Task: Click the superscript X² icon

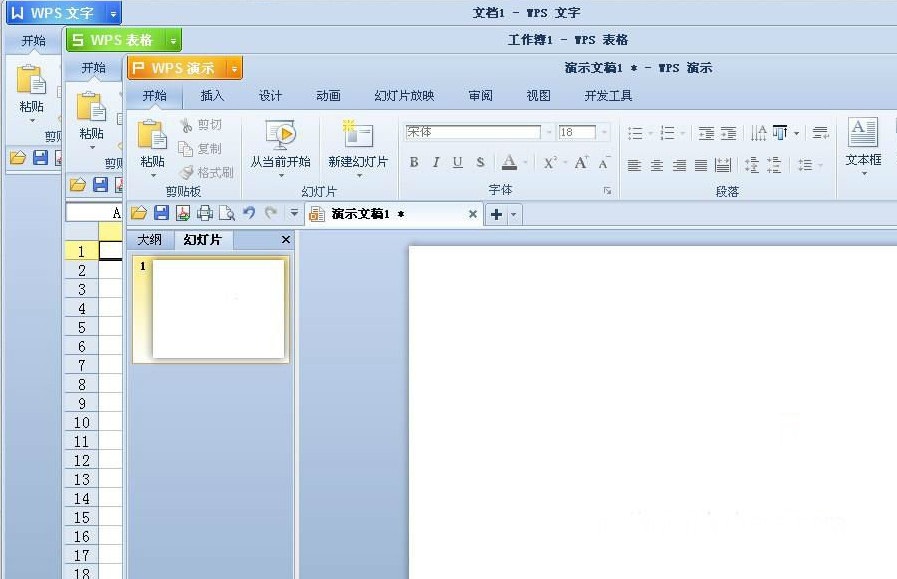Action: [550, 162]
